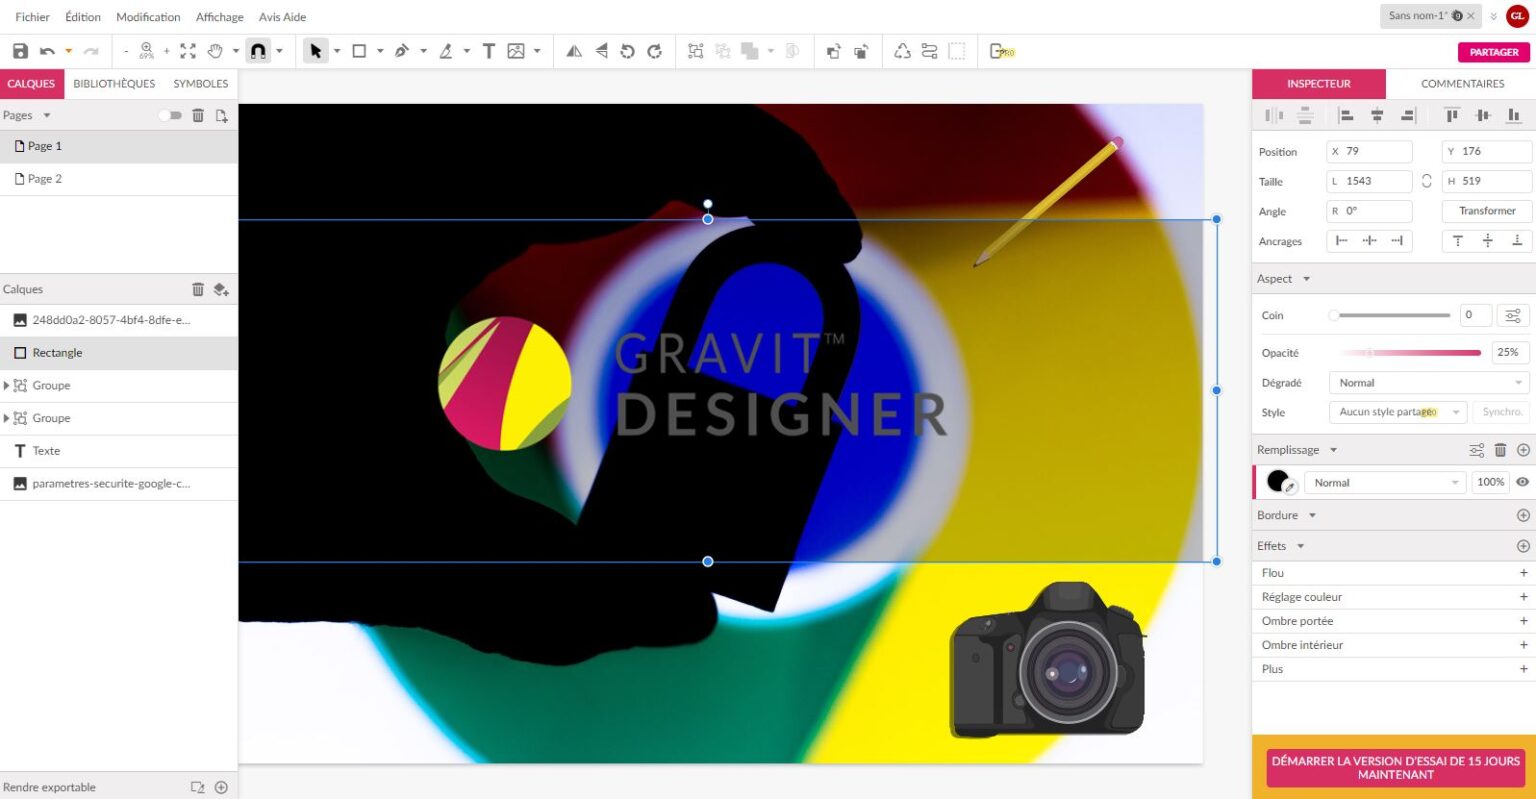Hide the Remplissage fill using the eye toggle
The height and width of the screenshot is (799, 1536).
click(x=1523, y=481)
